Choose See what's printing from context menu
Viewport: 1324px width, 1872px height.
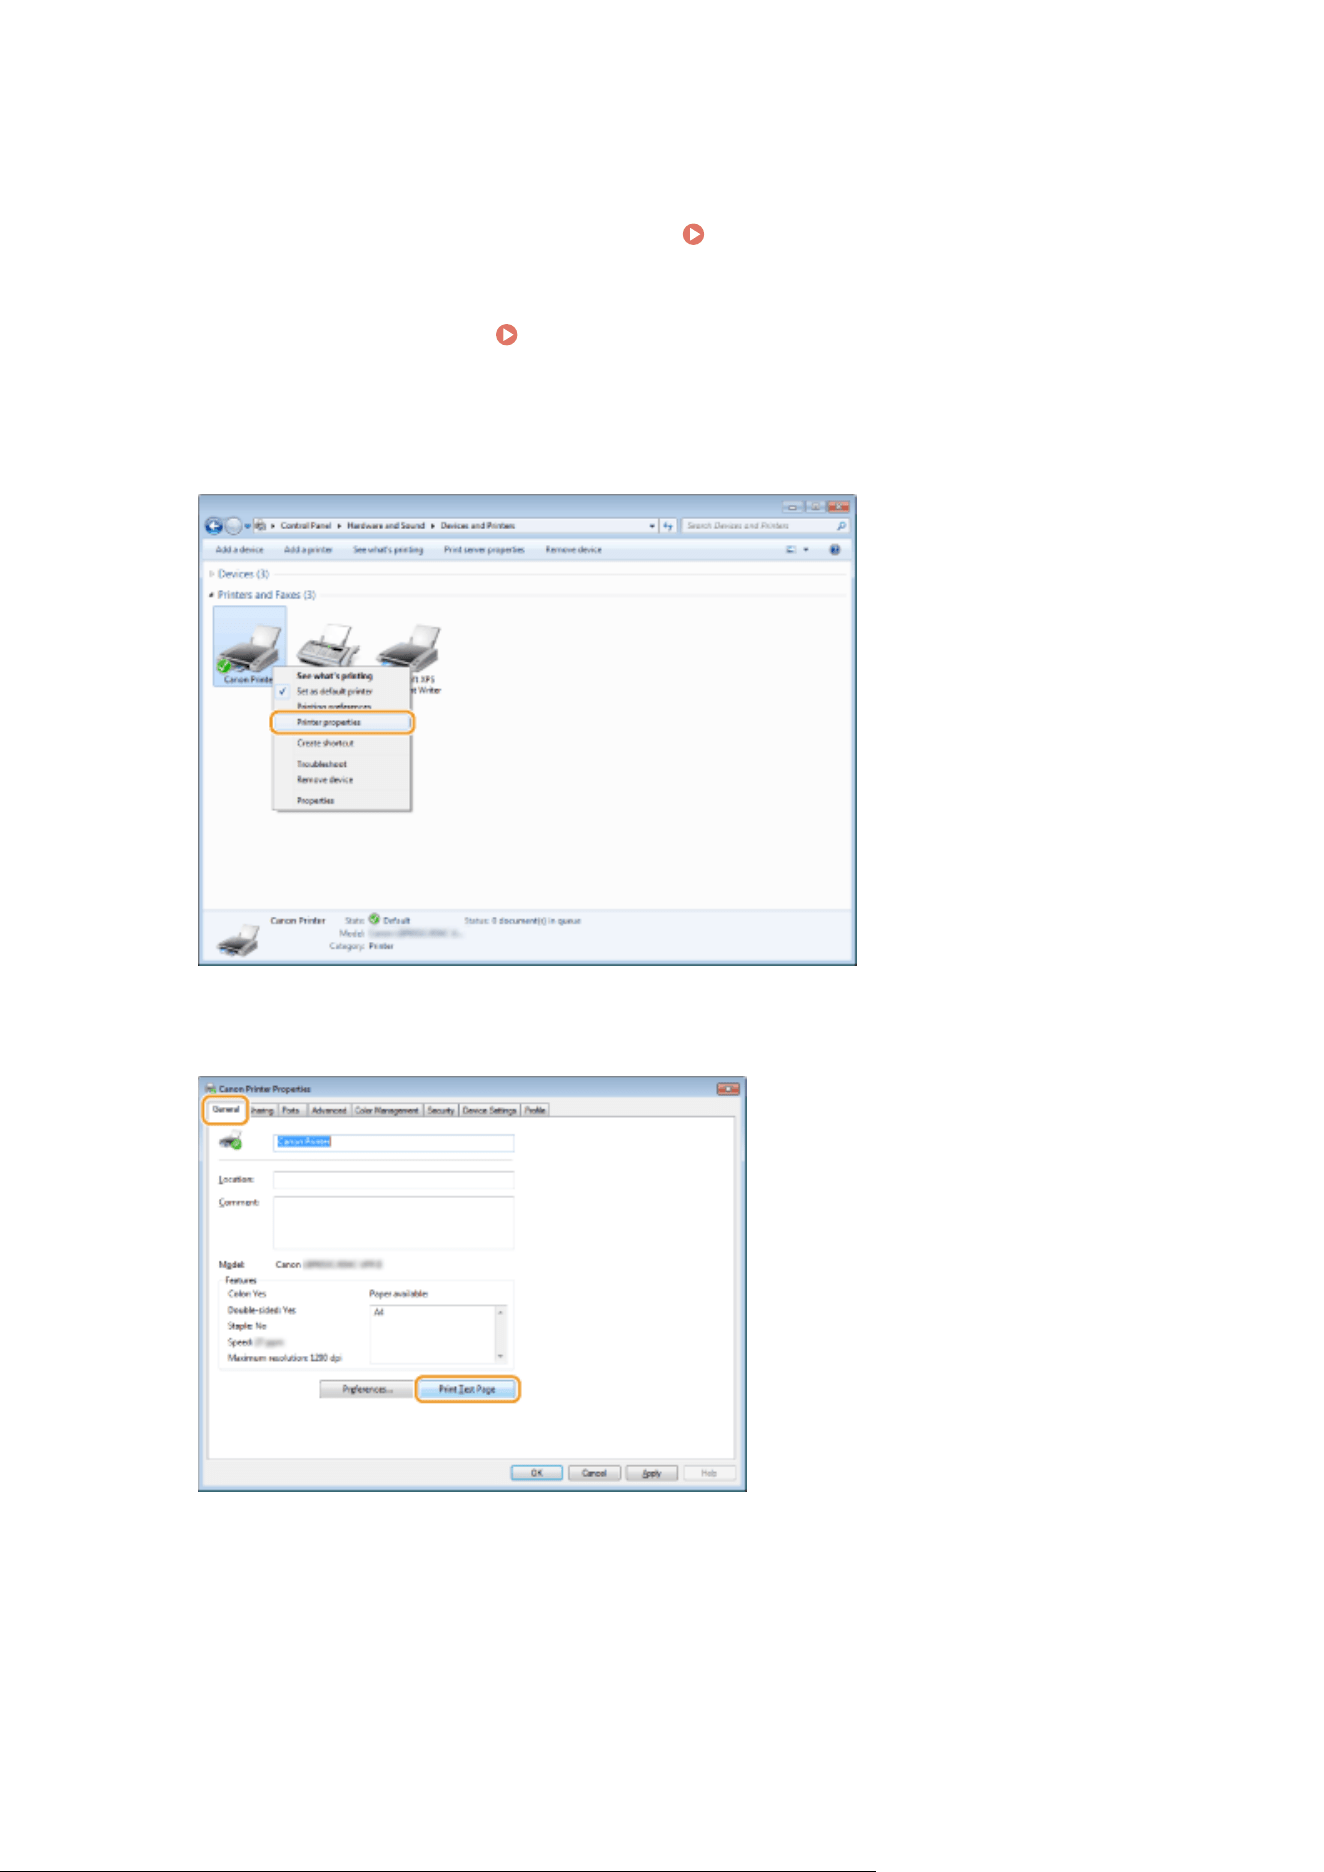click(342, 676)
